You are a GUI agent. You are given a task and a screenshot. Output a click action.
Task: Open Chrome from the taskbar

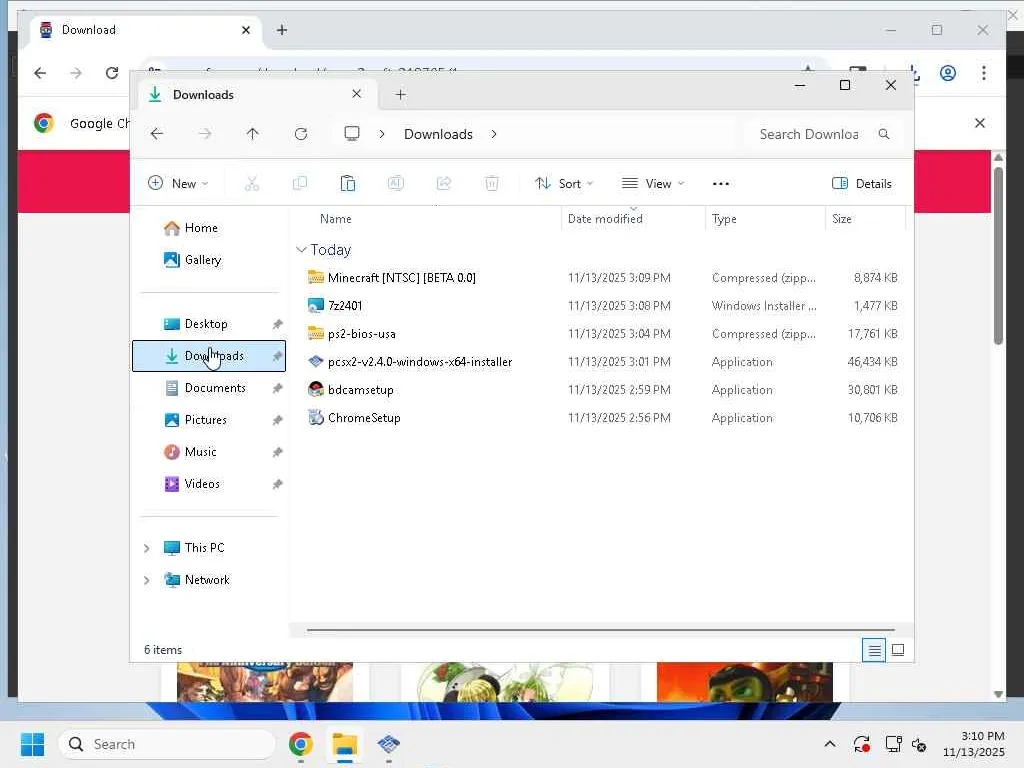pos(300,744)
